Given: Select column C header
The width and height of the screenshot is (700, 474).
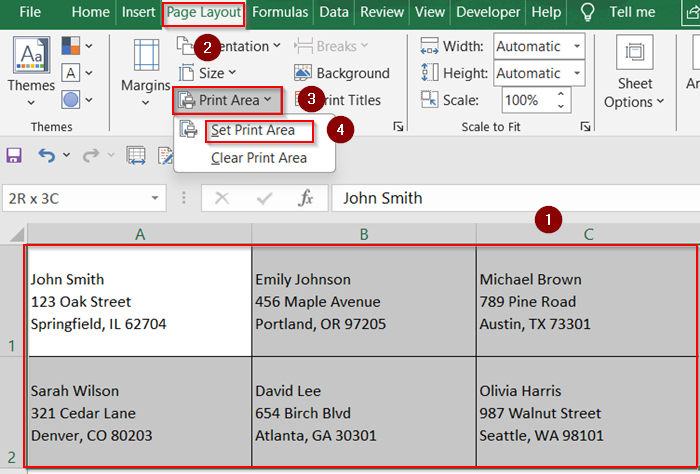Looking at the screenshot, I should pos(588,234).
